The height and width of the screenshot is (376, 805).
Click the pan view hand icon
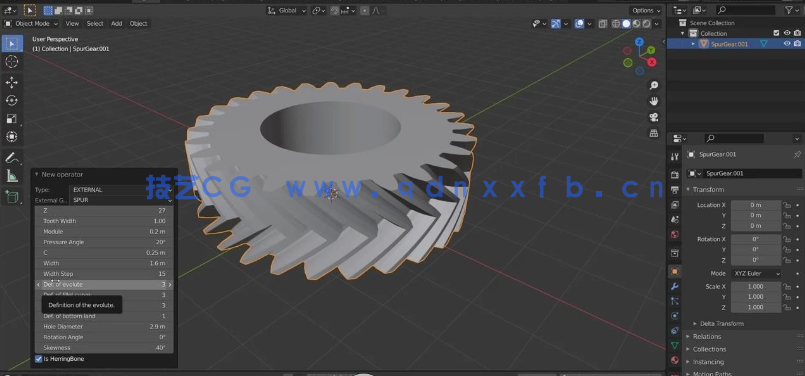[654, 101]
